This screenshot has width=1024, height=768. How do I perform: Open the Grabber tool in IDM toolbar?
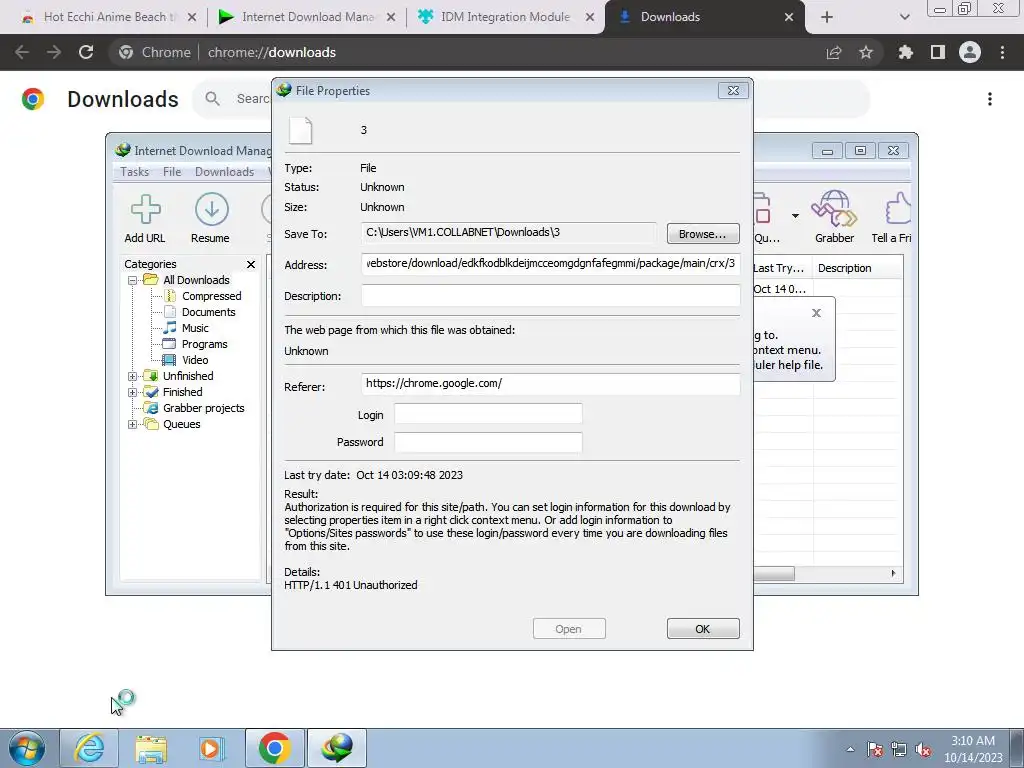[834, 210]
